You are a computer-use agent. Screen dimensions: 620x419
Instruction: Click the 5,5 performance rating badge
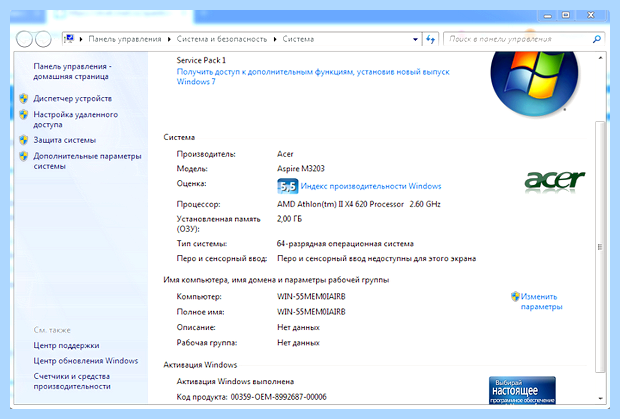tap(287, 186)
